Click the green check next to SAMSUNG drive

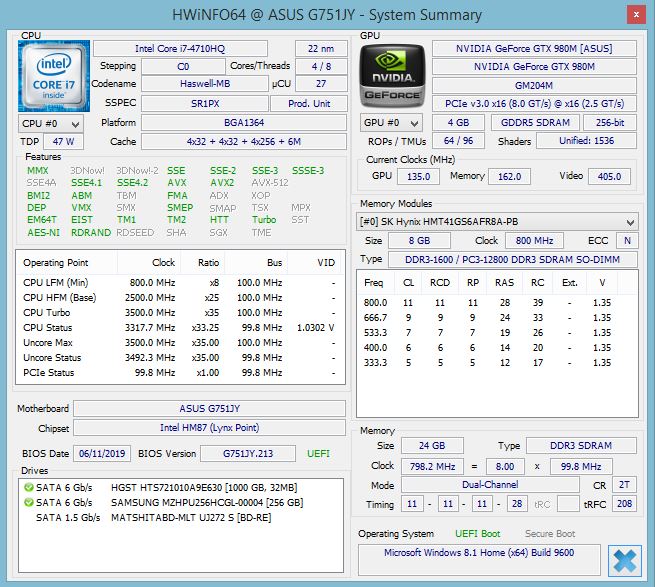click(x=29, y=503)
